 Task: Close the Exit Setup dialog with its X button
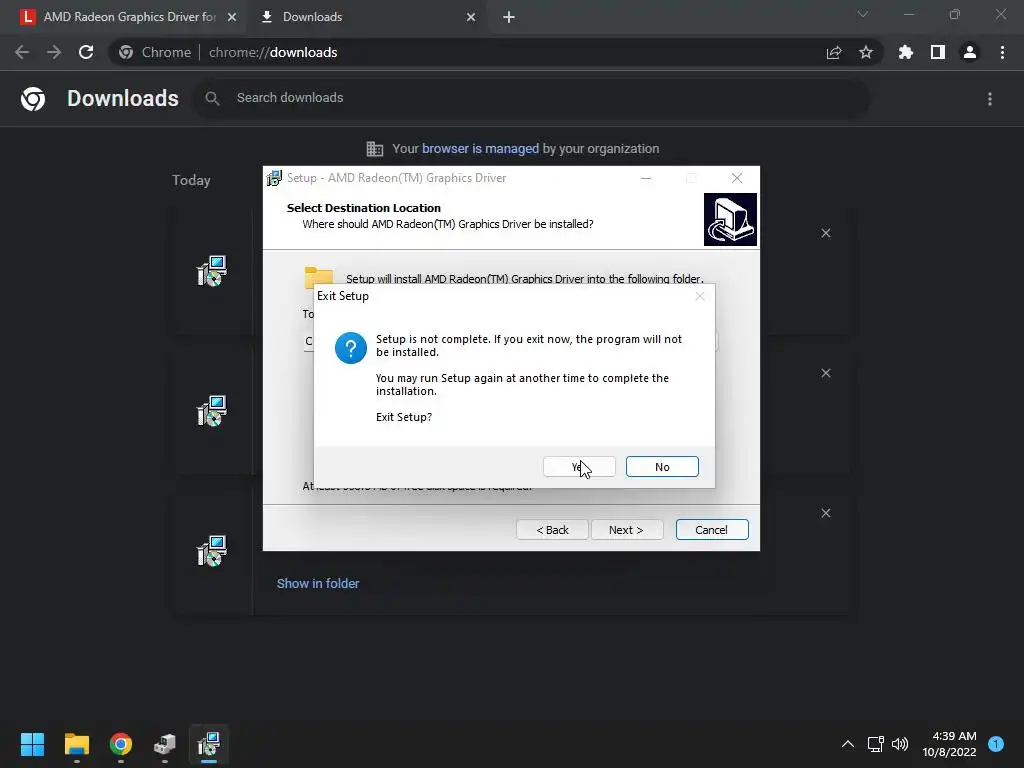pos(700,296)
